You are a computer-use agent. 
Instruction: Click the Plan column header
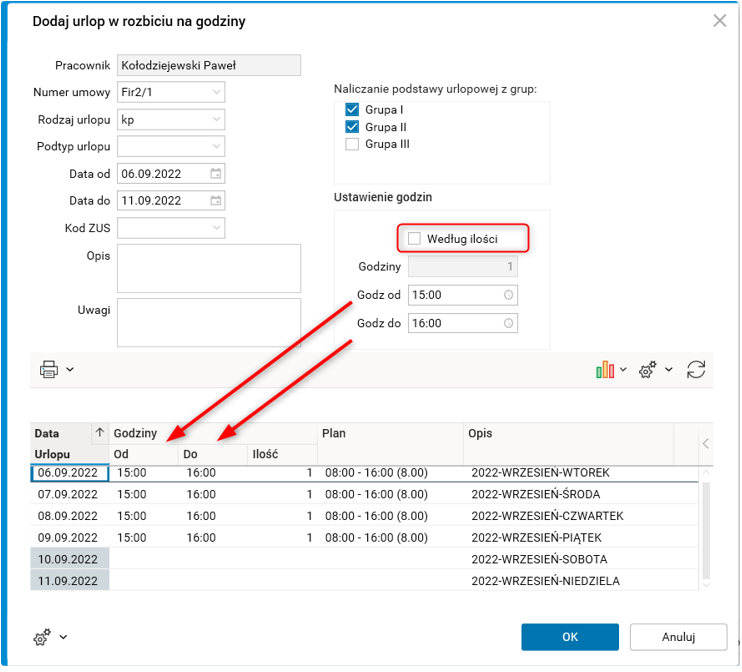390,443
